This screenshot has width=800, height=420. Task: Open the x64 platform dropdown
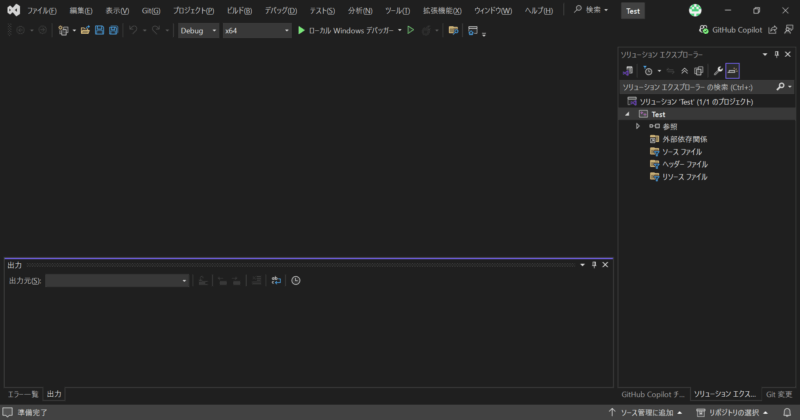click(x=257, y=30)
